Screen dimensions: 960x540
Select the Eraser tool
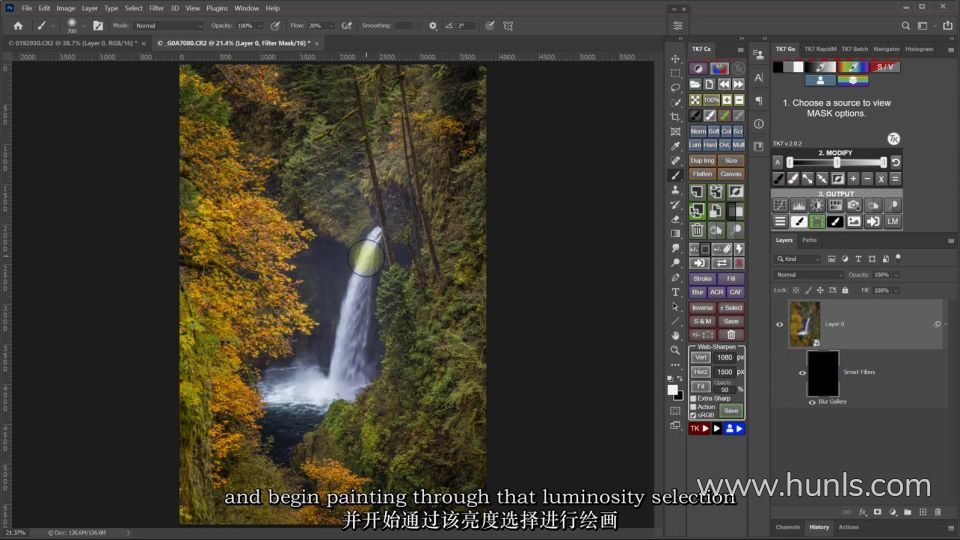tap(675, 219)
